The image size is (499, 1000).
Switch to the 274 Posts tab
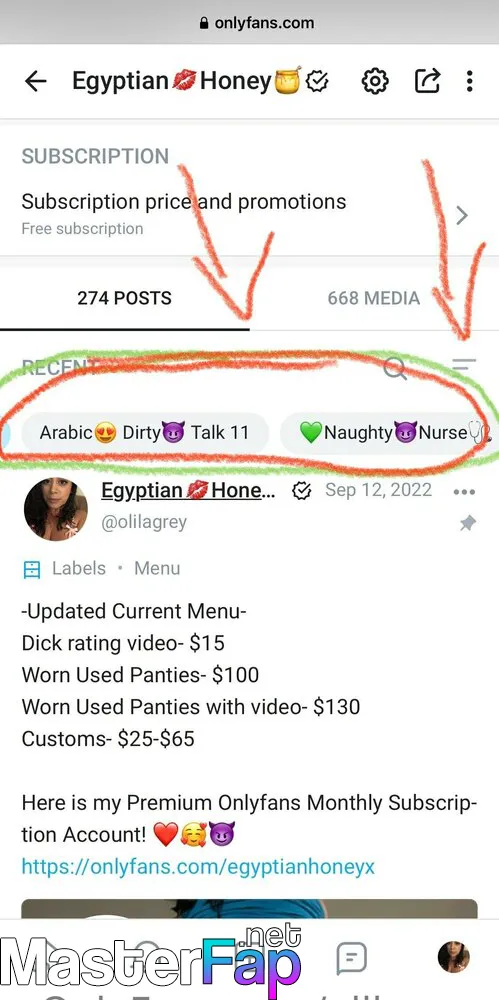point(124,298)
